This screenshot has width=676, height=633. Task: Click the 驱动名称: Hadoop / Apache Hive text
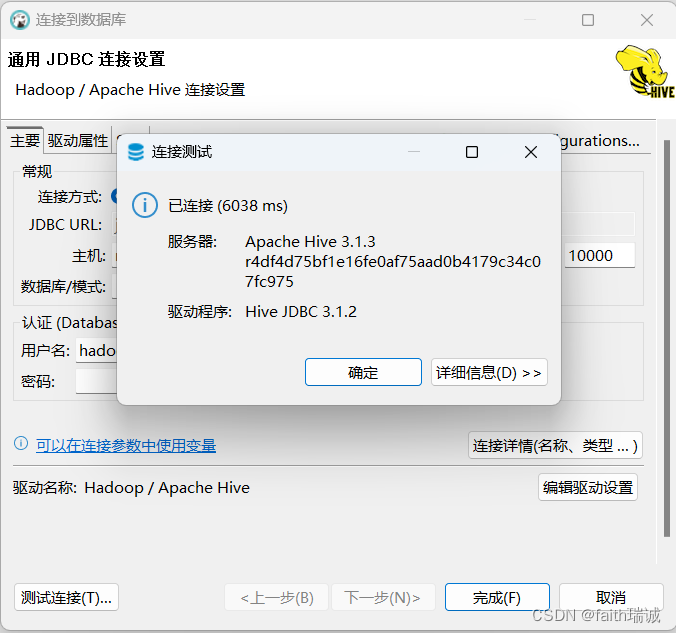pyautogui.click(x=131, y=488)
